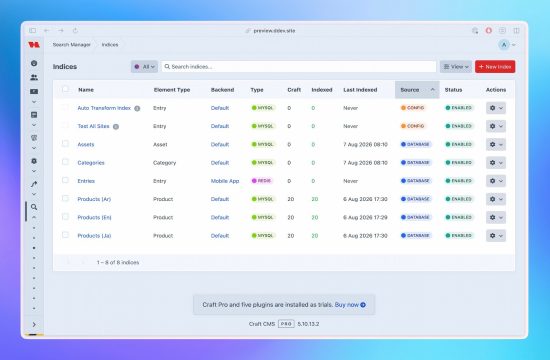Open the Categories index link
Image resolution: width=550 pixels, height=360 pixels.
point(91,163)
